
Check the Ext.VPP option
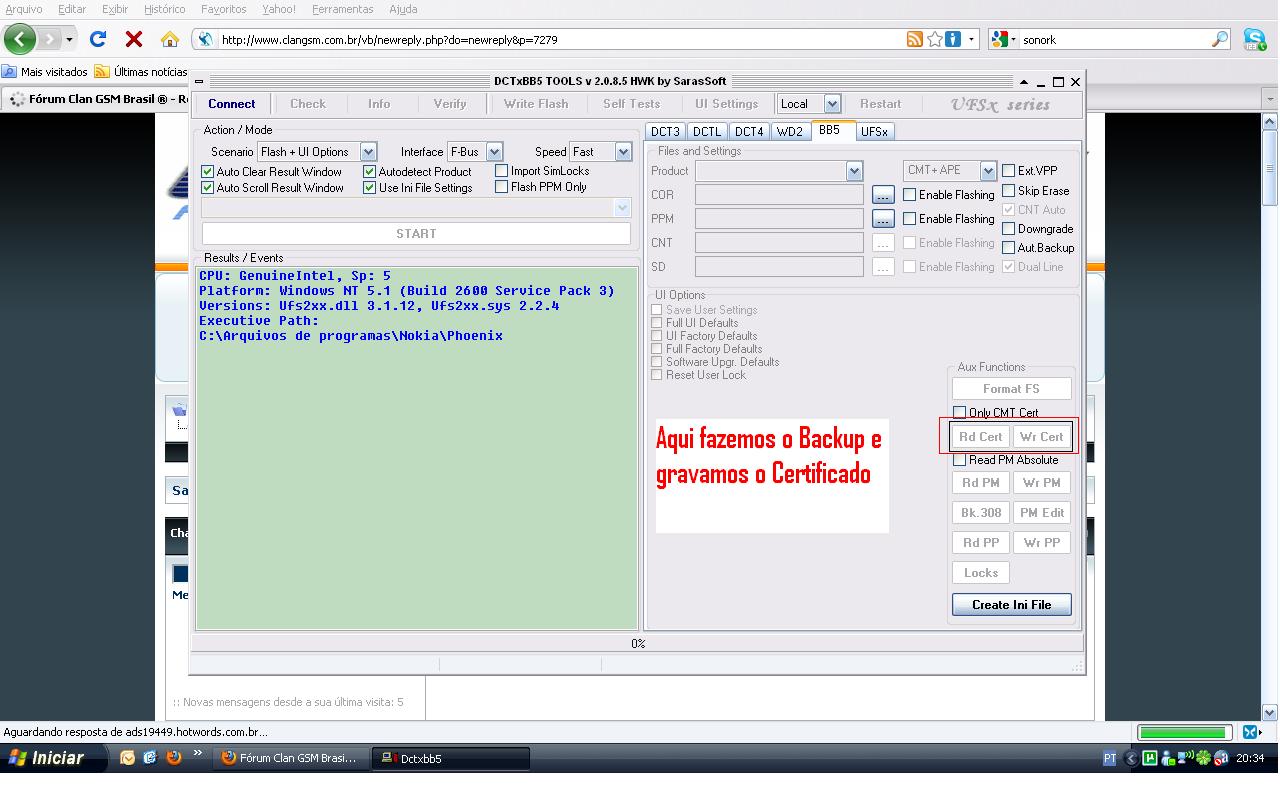[x=1009, y=171]
